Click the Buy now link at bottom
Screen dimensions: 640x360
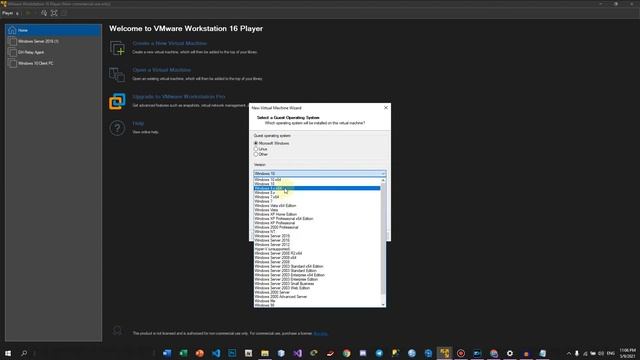[320, 333]
